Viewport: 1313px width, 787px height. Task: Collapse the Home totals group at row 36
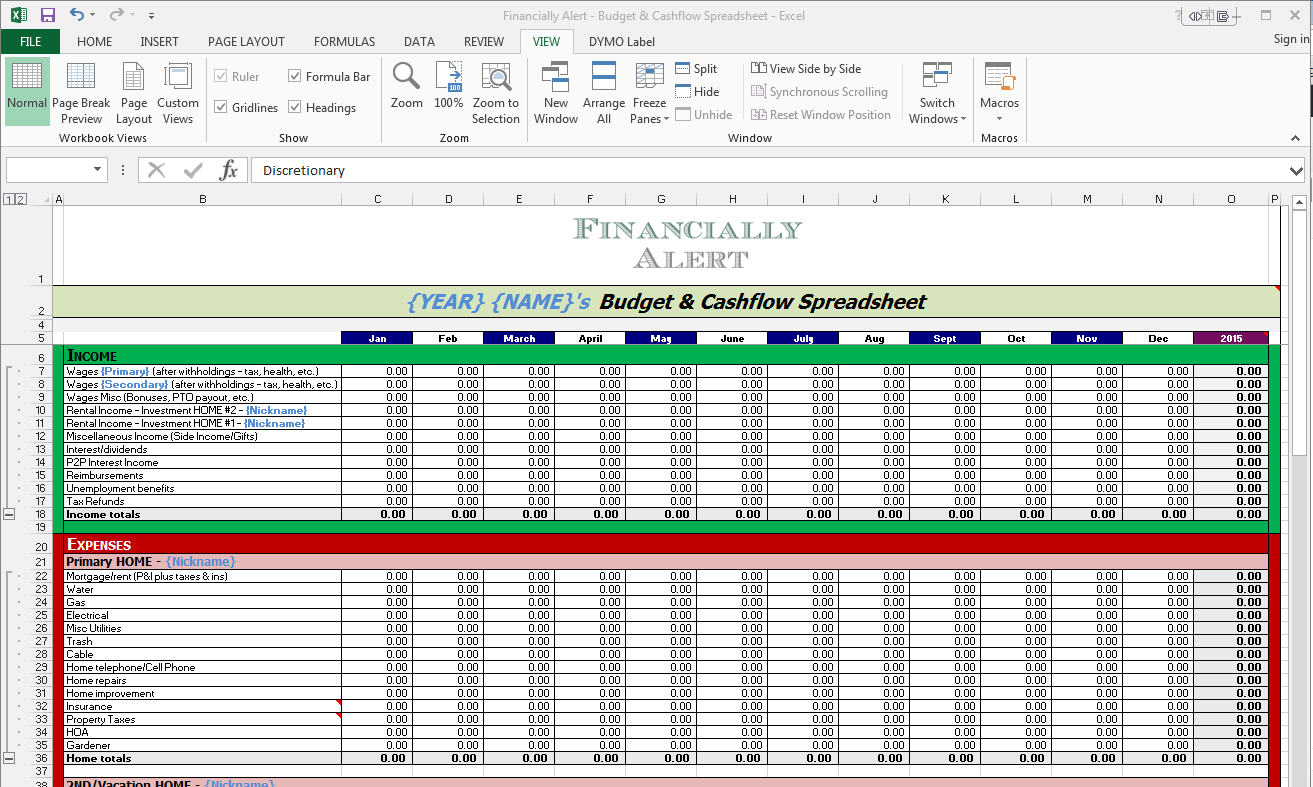[10, 758]
